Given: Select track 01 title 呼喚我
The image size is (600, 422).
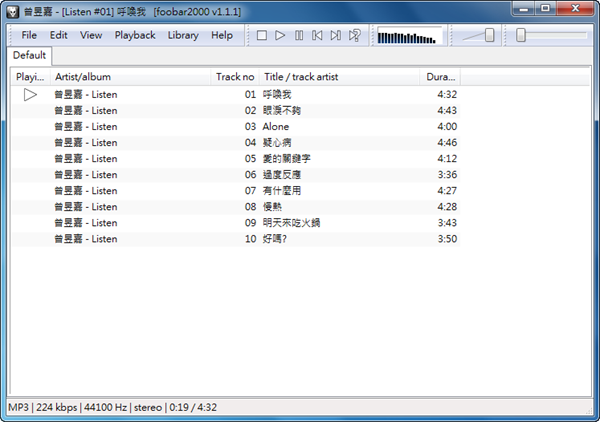Looking at the screenshot, I should tap(277, 95).
